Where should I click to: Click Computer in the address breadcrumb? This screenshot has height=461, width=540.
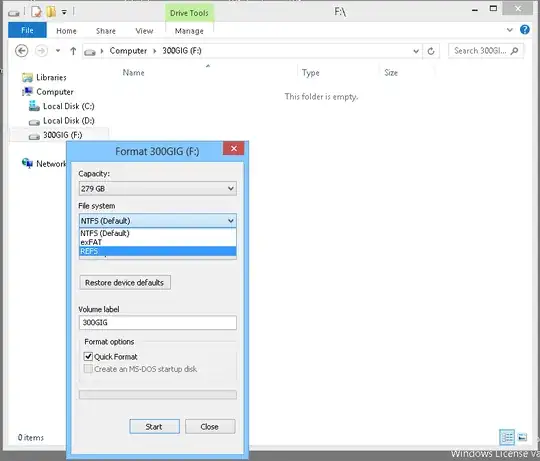128,51
